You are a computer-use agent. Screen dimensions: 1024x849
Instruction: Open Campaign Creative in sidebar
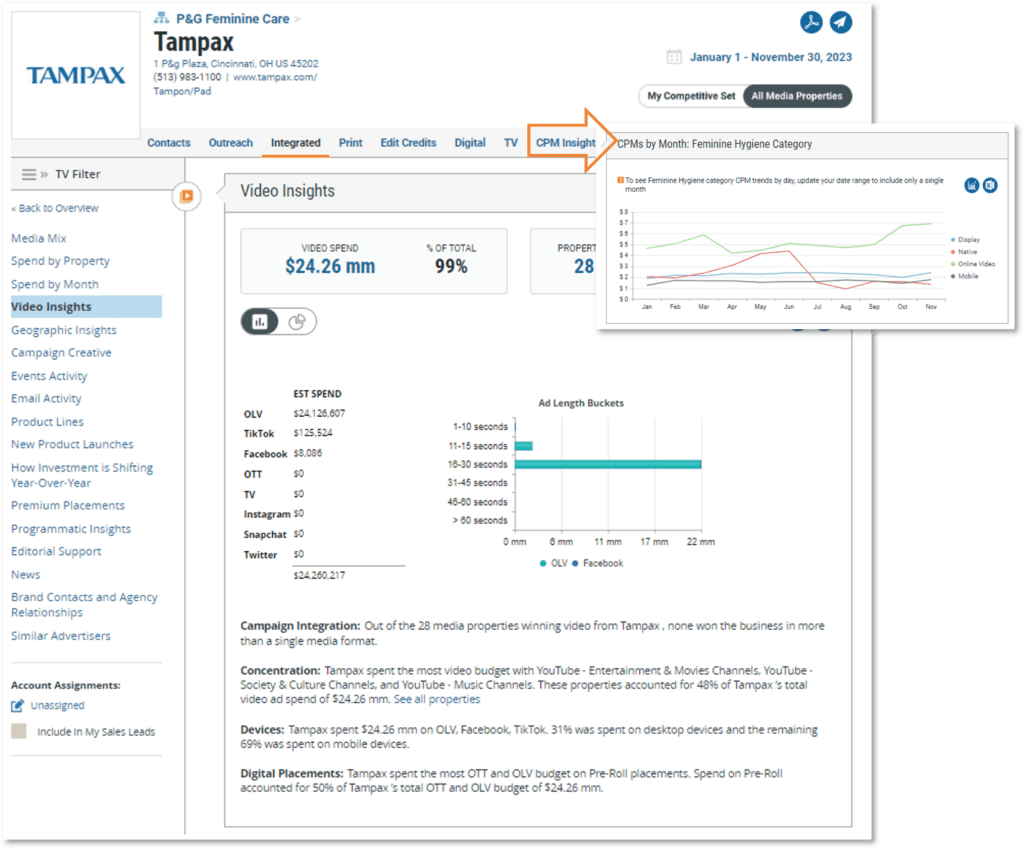61,353
